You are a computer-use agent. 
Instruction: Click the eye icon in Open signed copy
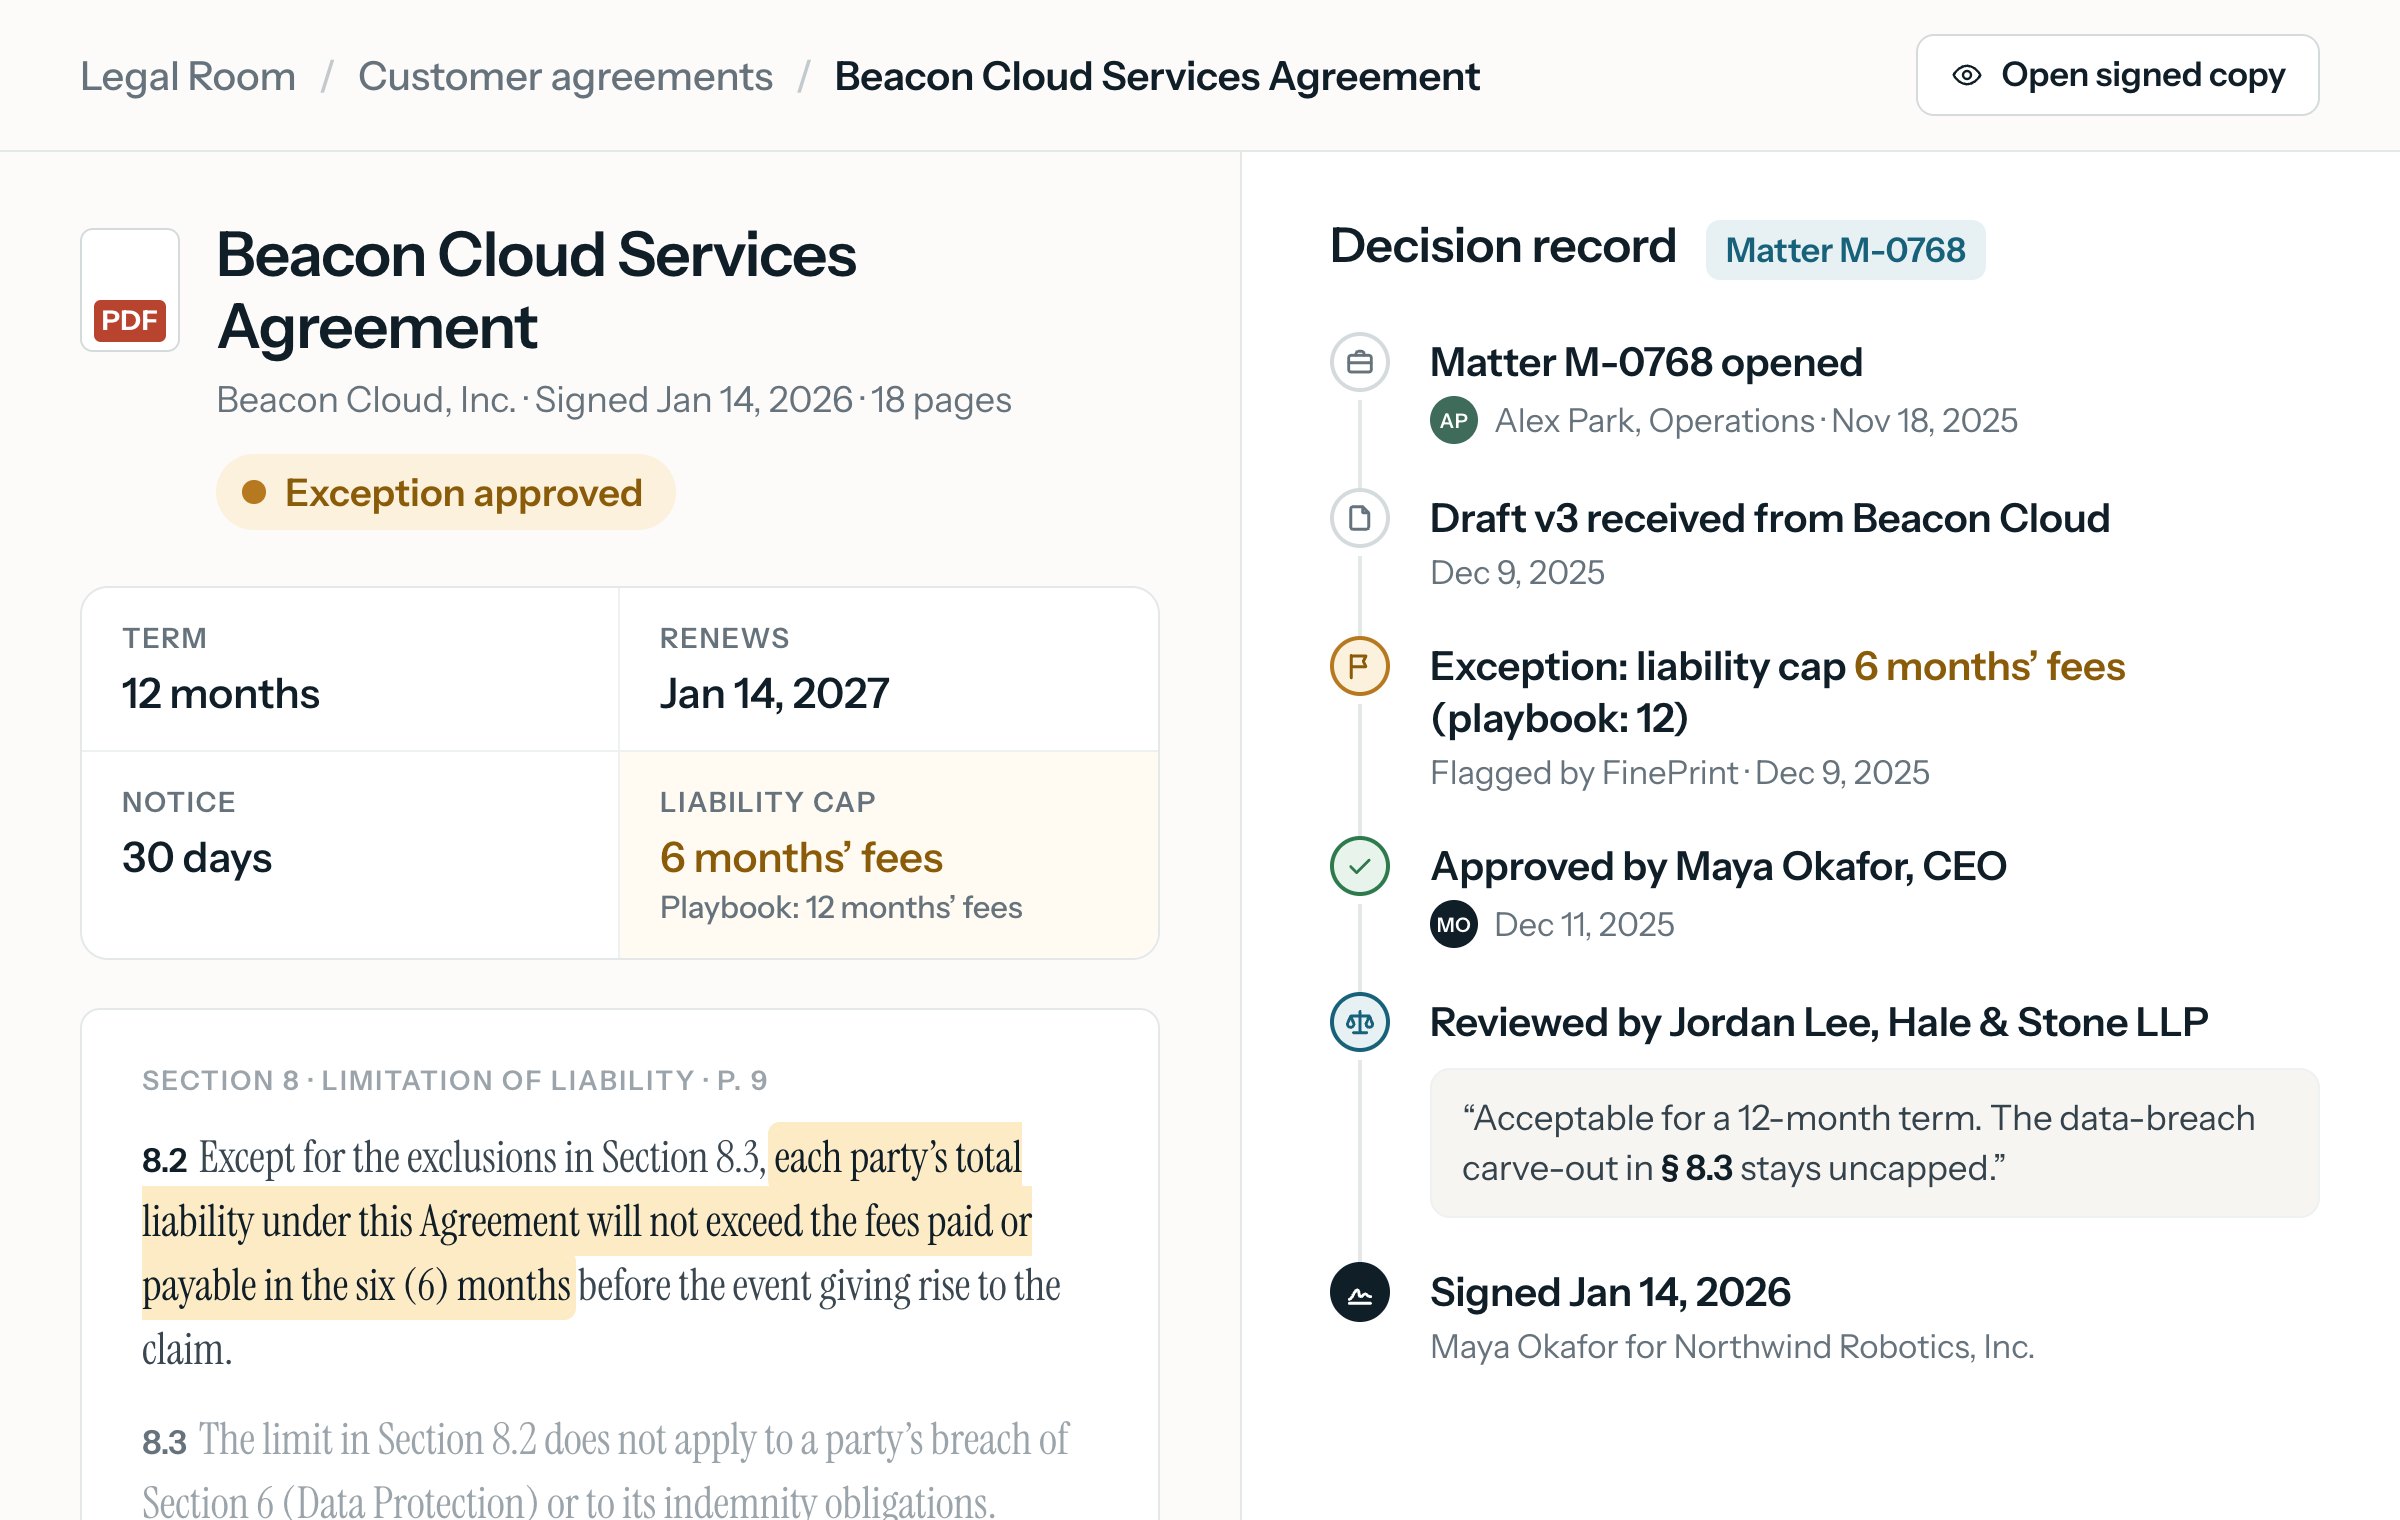point(1967,76)
